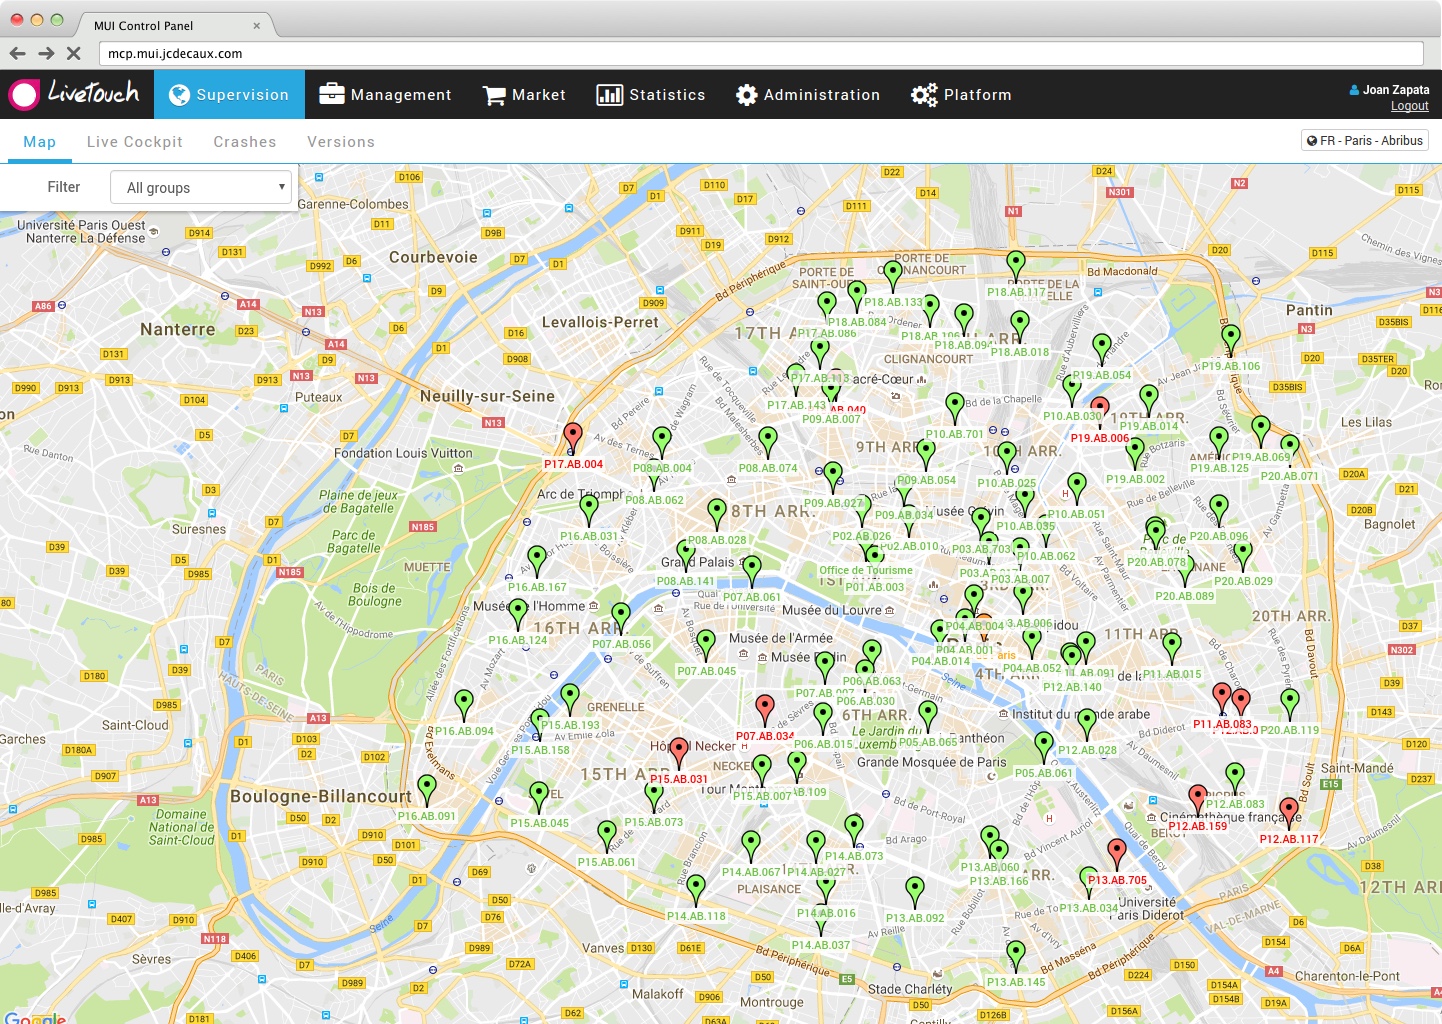
Task: Open the Statistics section
Action: [x=651, y=95]
